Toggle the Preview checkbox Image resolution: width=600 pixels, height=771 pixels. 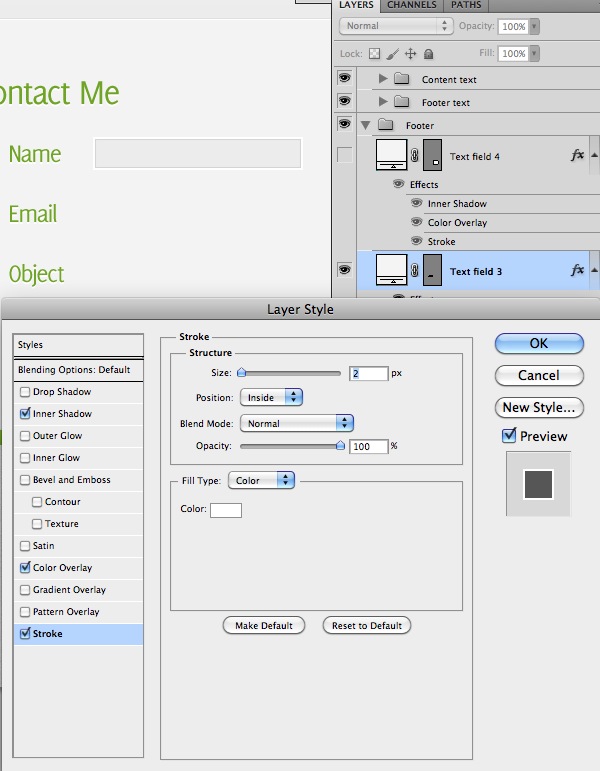509,435
